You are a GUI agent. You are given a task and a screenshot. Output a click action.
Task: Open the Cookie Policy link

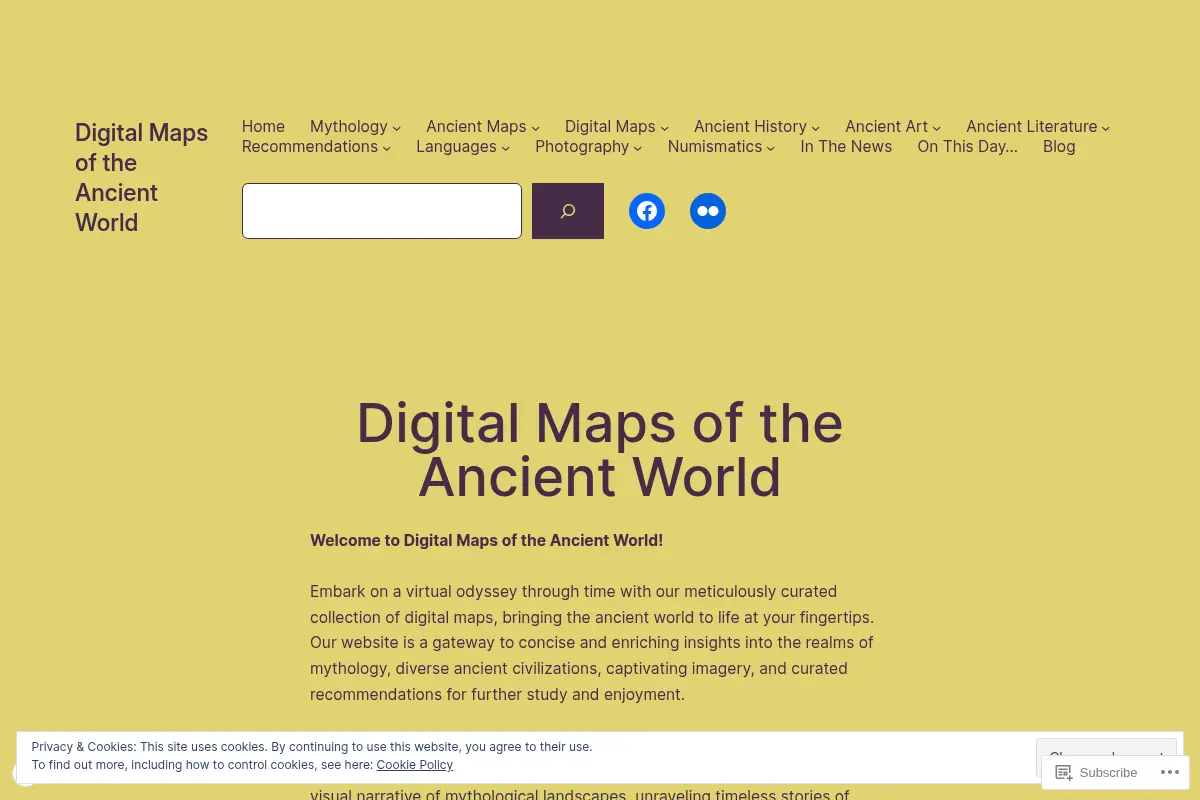pos(415,765)
